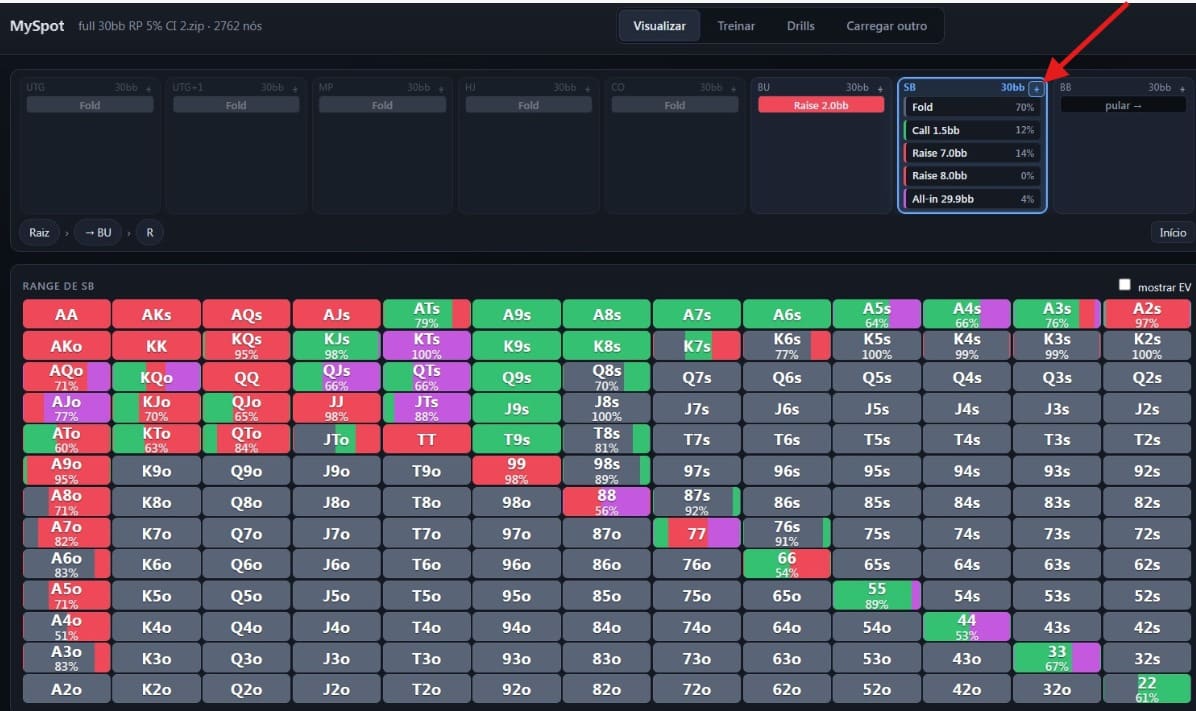Click the BU Raise 2.0bb action
Viewport: 1196px width, 711px height.
(x=821, y=105)
